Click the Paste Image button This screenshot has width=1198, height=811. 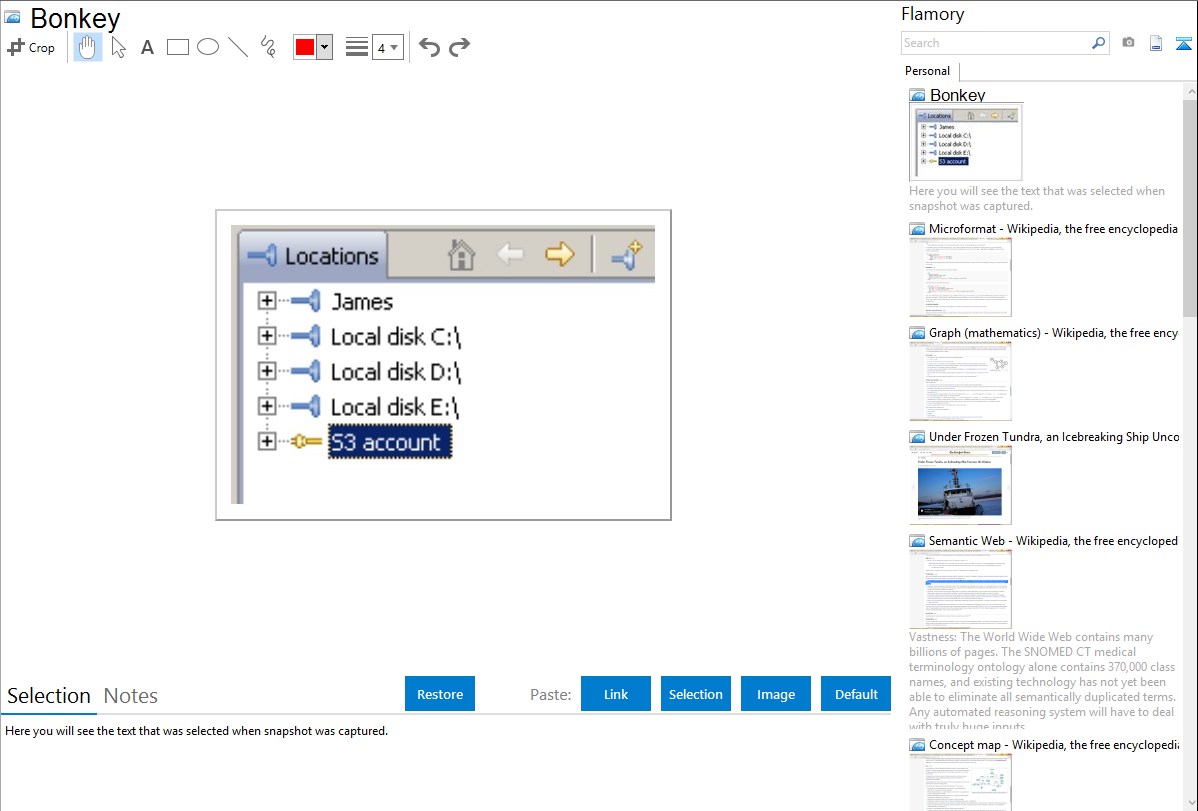point(775,694)
